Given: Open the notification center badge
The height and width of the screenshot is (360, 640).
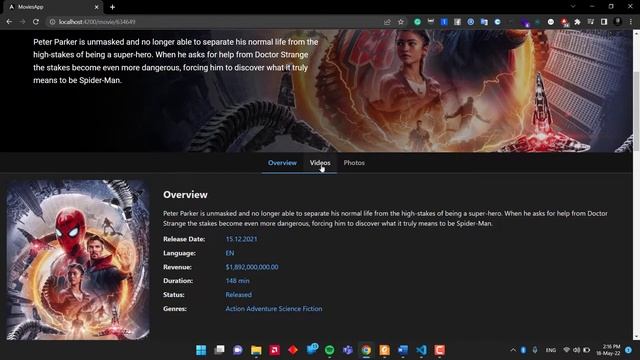Looking at the screenshot, I should coord(629,350).
